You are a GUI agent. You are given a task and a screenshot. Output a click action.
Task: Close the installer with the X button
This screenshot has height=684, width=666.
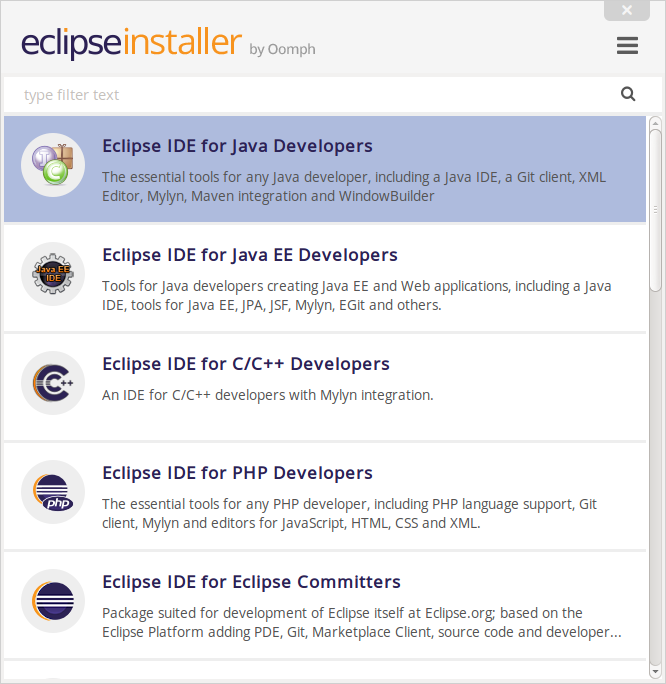tap(627, 10)
